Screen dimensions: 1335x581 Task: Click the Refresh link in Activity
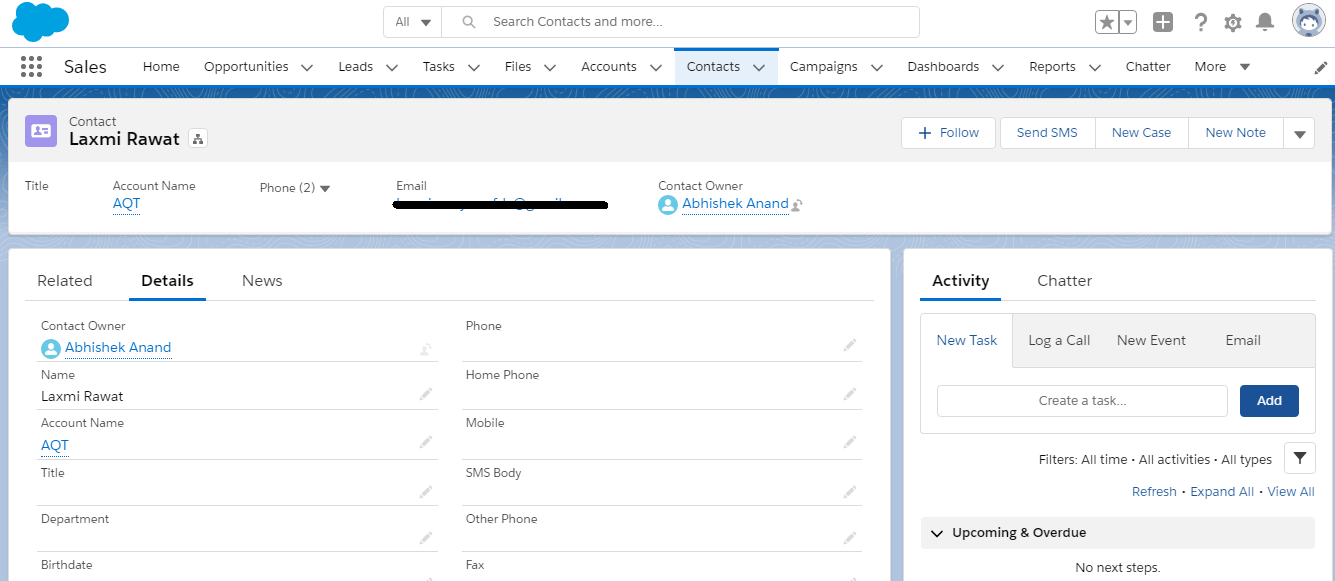(x=1154, y=492)
